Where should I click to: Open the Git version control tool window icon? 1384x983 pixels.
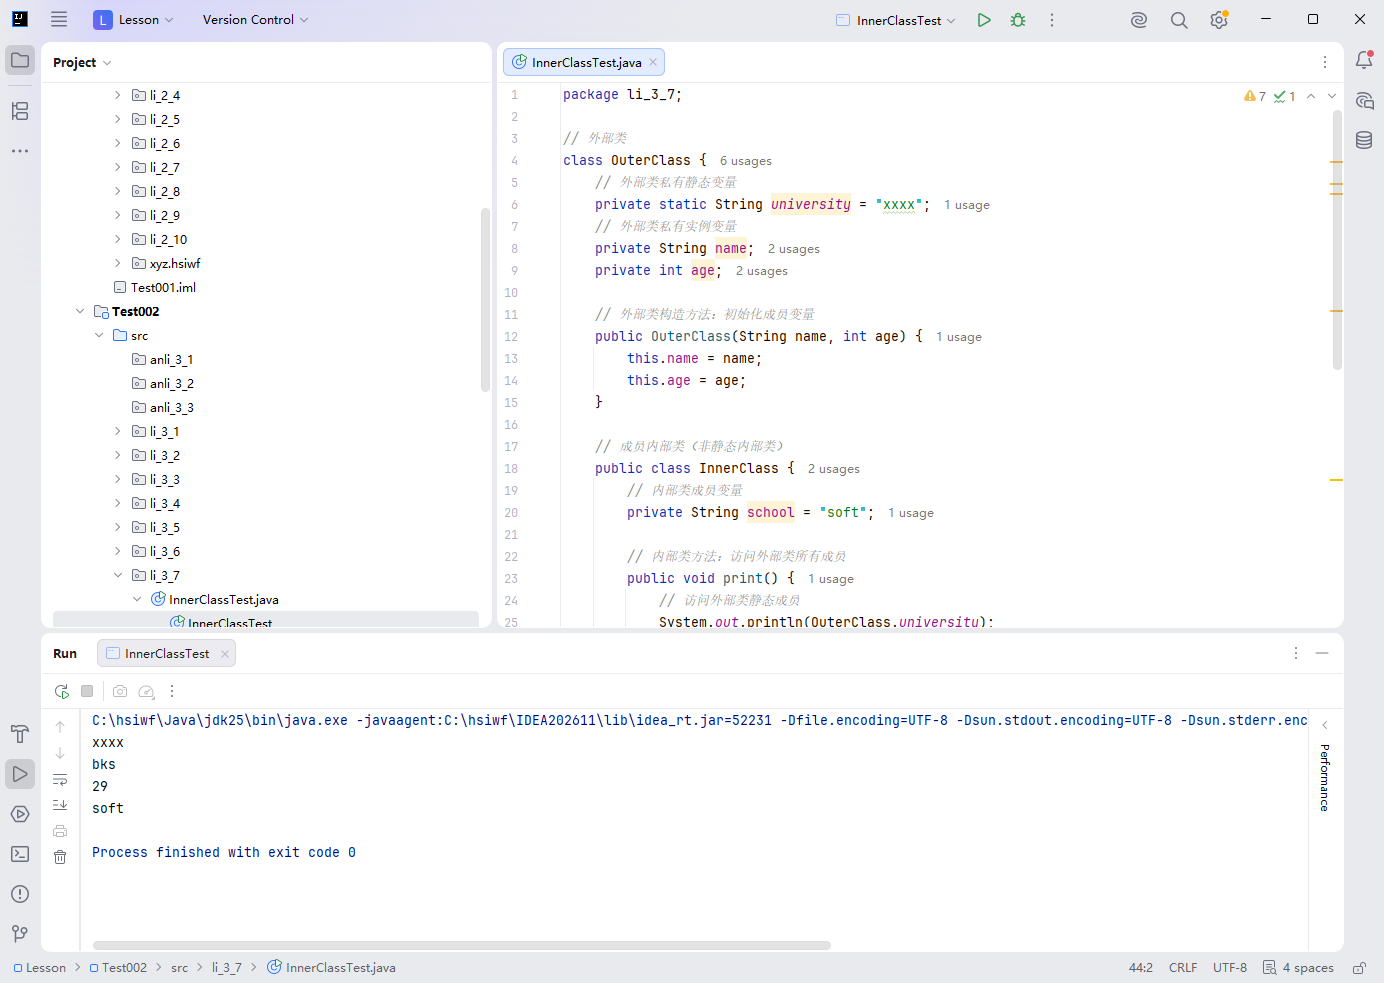point(20,934)
